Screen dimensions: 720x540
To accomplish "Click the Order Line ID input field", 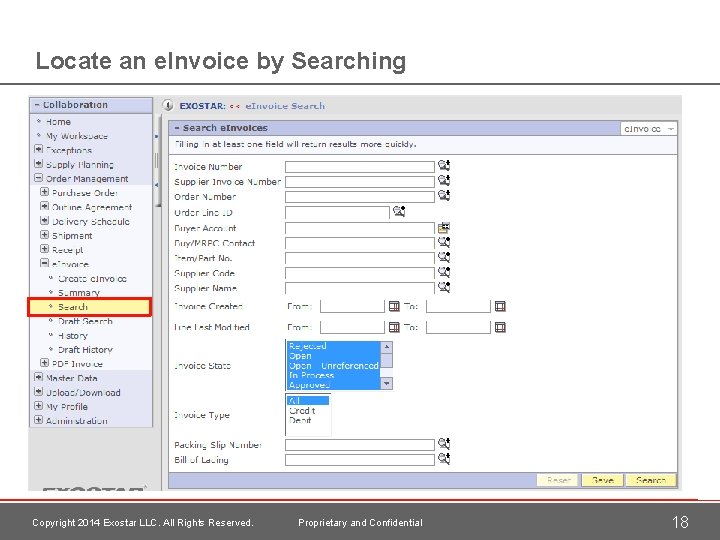I will coord(338,213).
